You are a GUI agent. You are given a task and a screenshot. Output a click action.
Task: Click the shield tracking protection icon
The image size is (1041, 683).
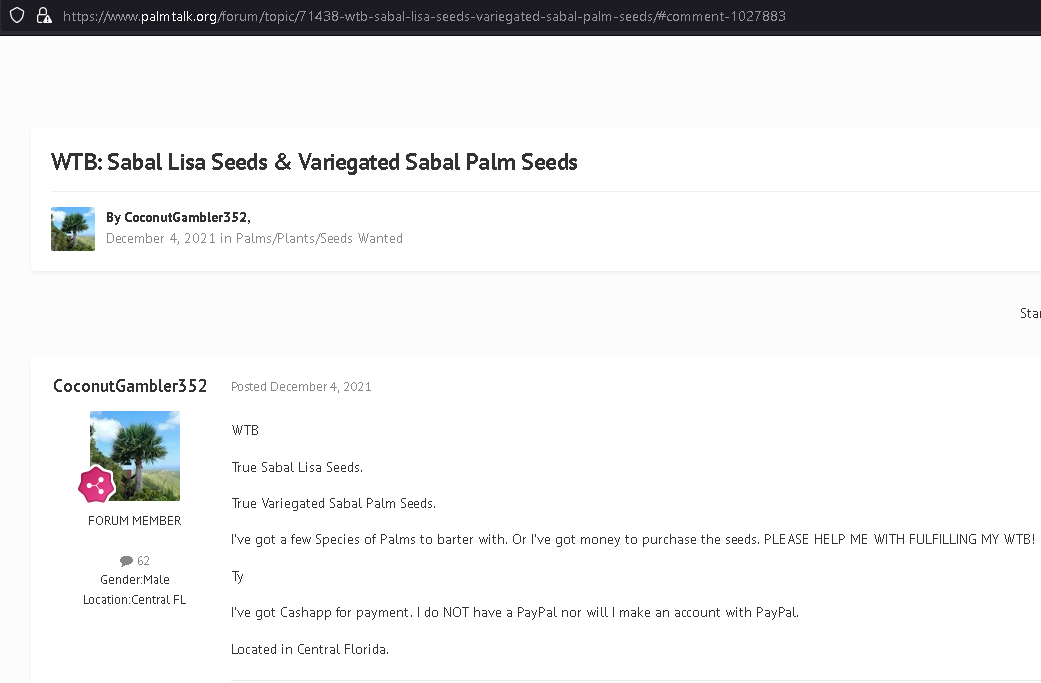(17, 16)
